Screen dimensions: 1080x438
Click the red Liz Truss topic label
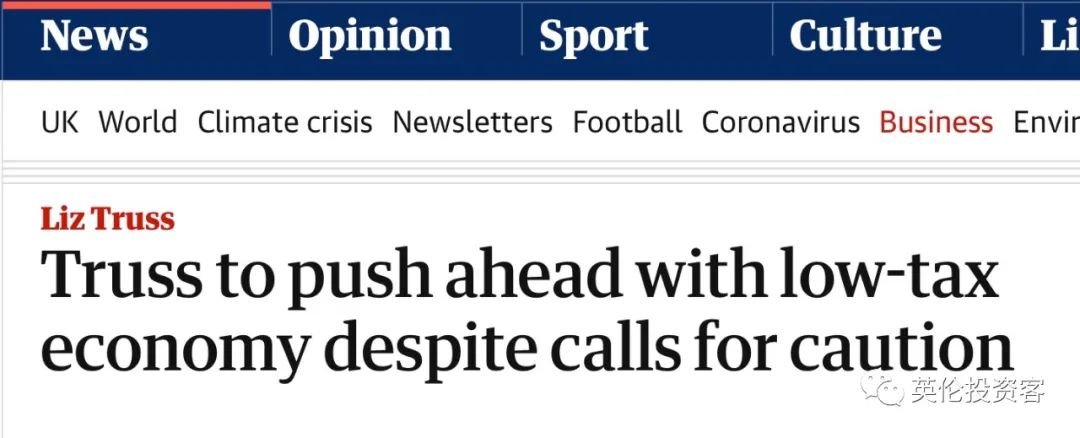[x=107, y=218]
